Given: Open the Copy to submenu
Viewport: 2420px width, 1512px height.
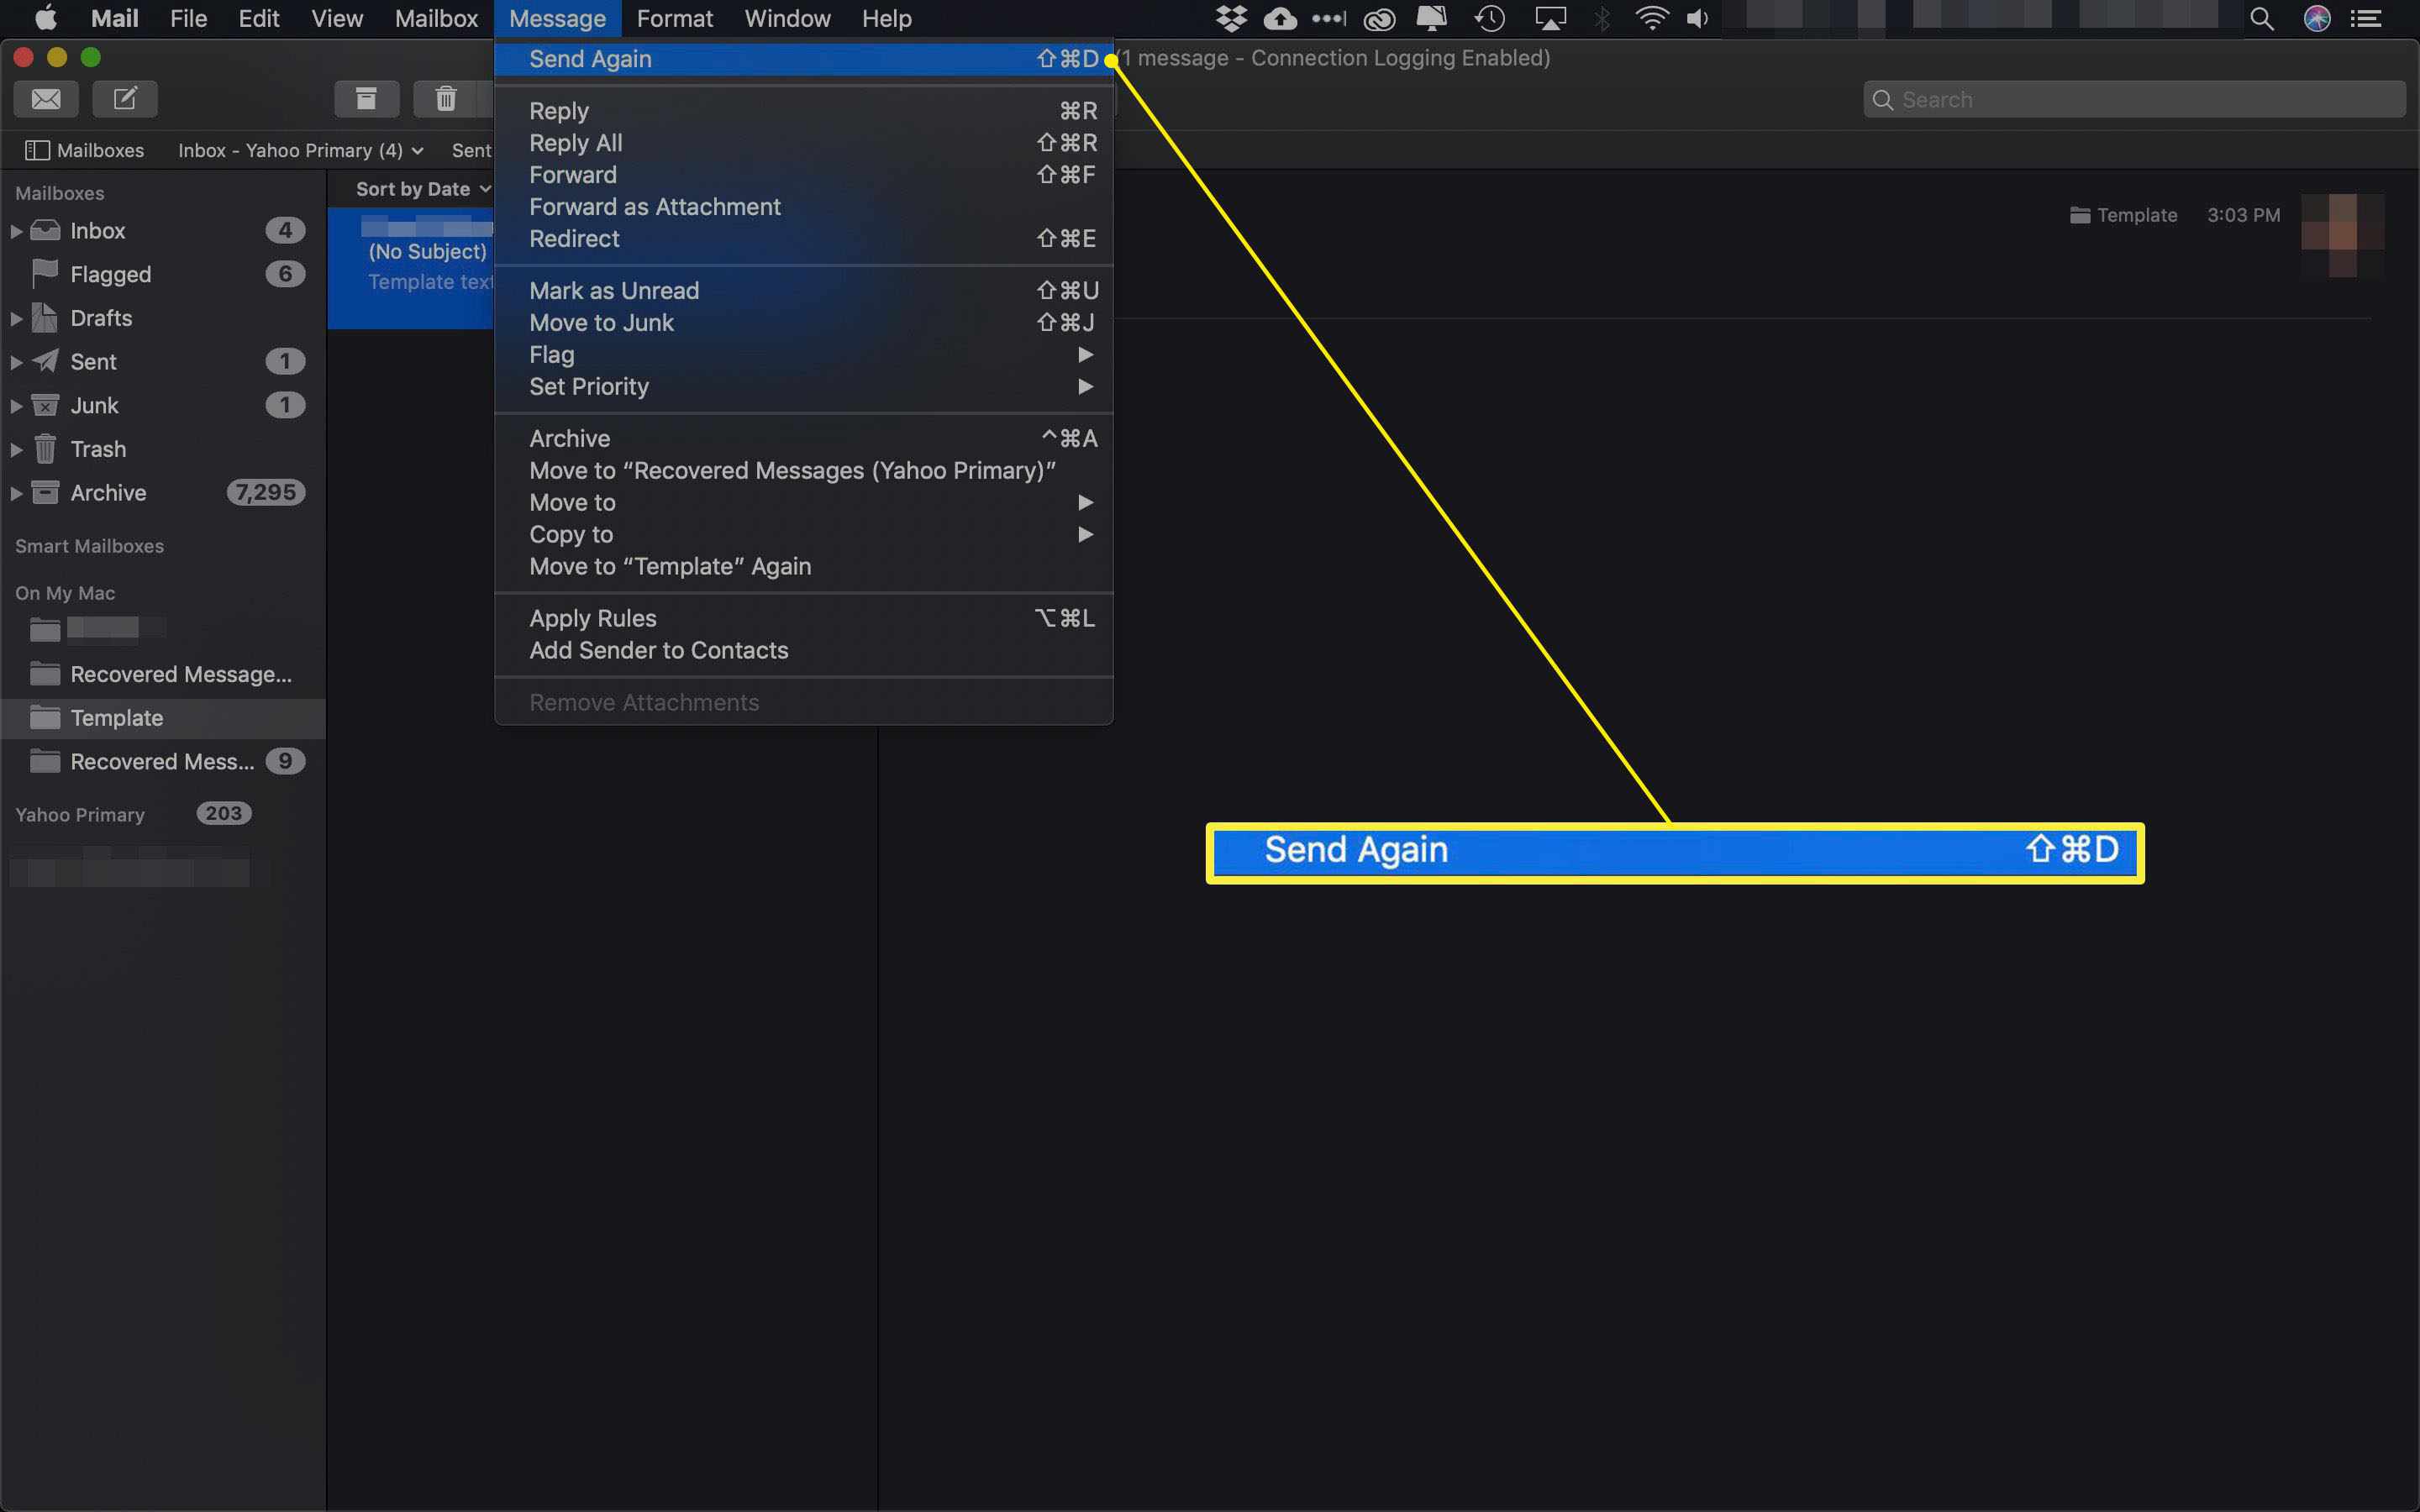Looking at the screenshot, I should point(804,535).
